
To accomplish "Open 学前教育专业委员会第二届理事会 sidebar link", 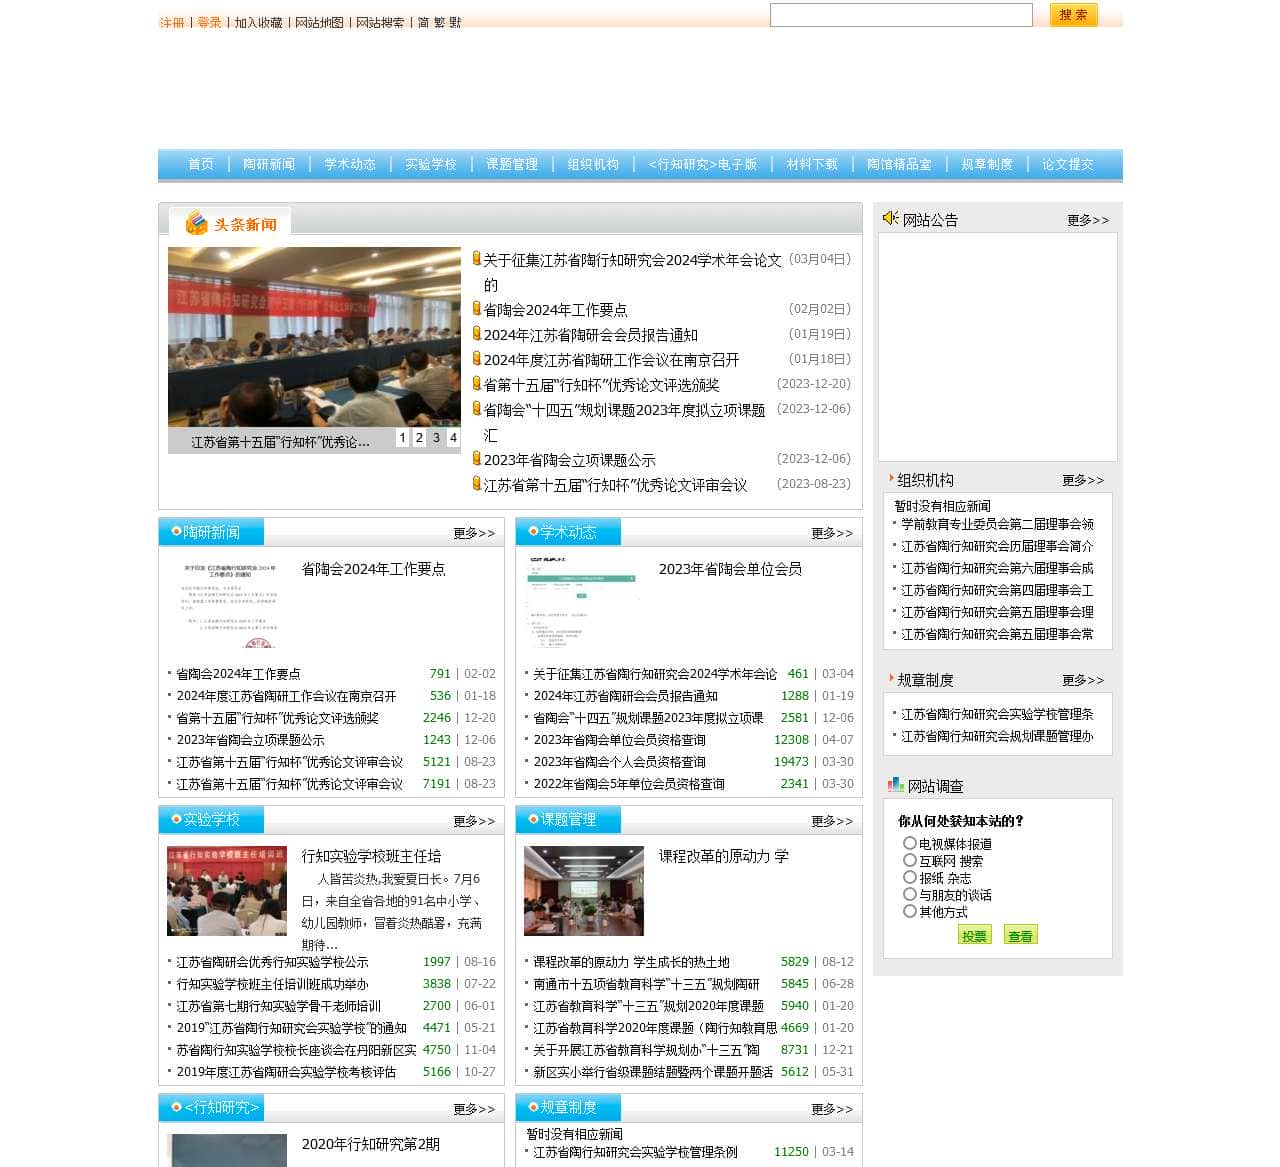I will pos(997,524).
